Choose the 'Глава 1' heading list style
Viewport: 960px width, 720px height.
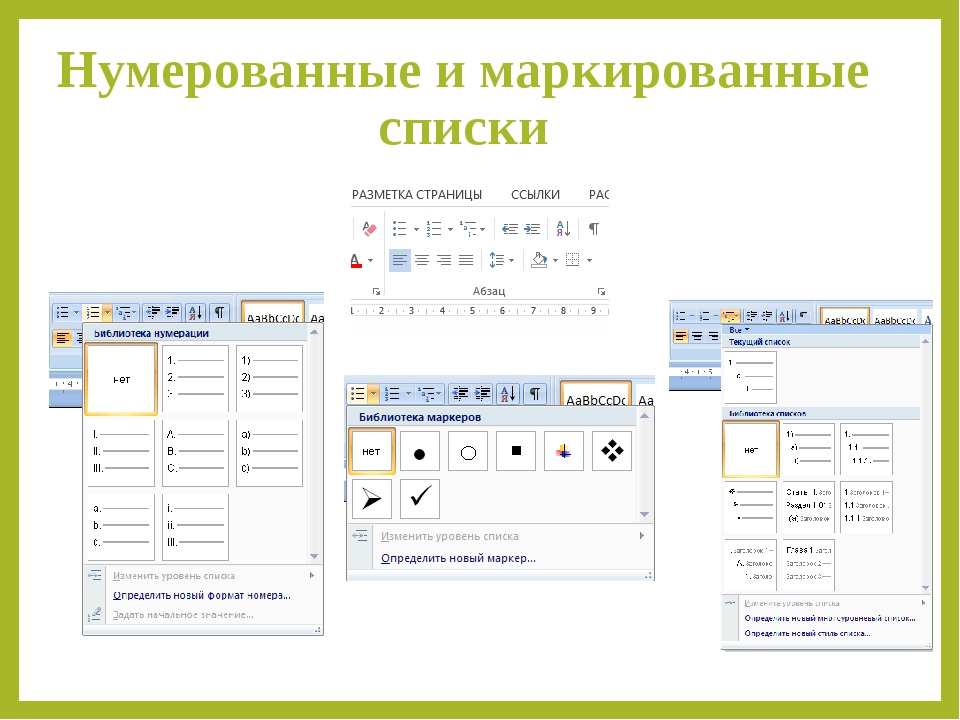click(x=809, y=564)
